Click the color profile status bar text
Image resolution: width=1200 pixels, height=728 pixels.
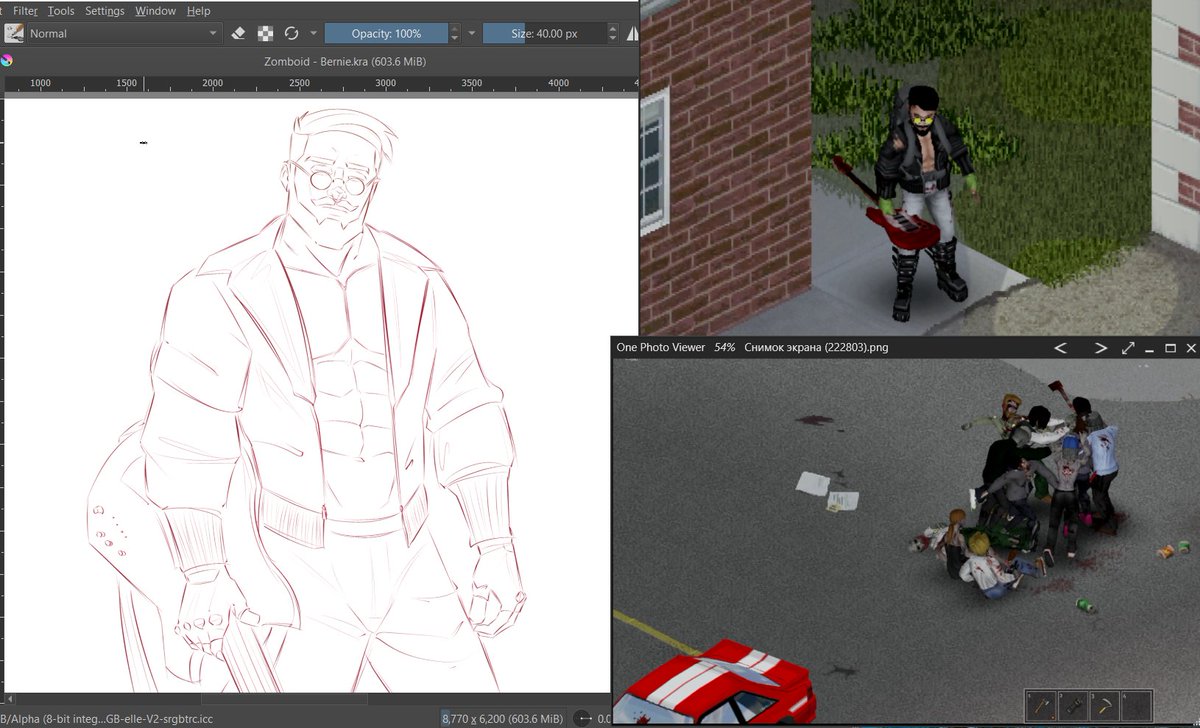(x=107, y=718)
